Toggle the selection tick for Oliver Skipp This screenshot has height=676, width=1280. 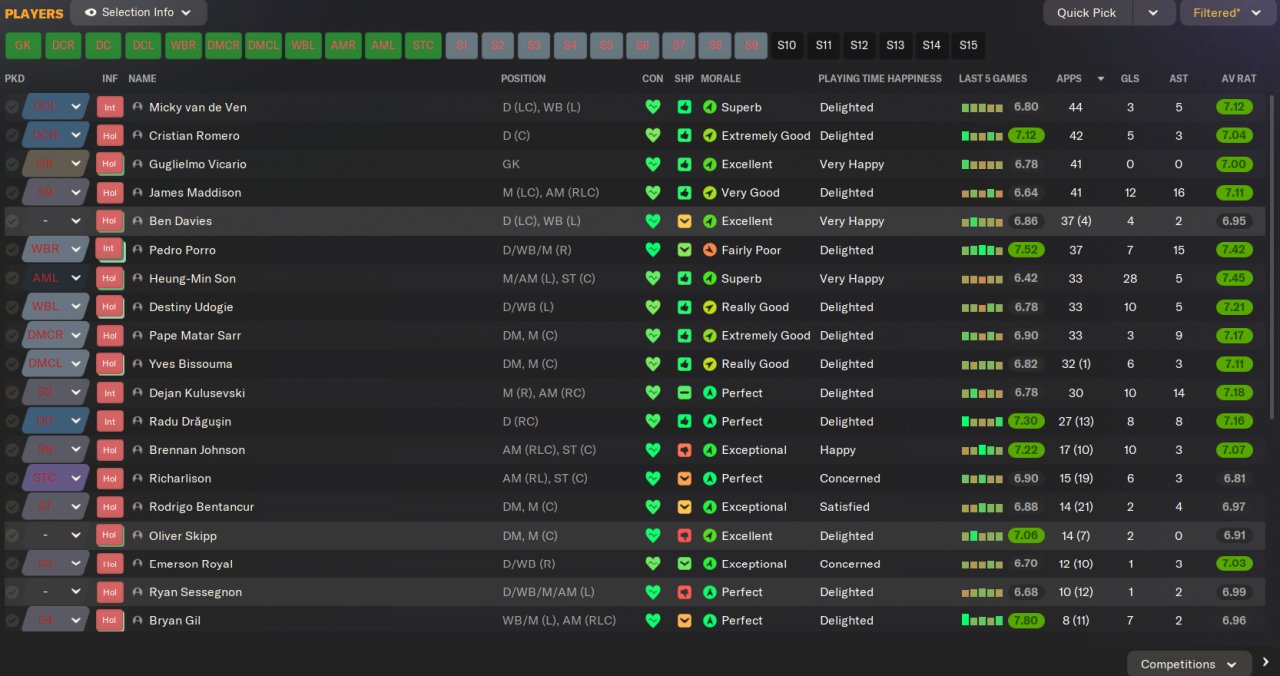click(x=12, y=536)
